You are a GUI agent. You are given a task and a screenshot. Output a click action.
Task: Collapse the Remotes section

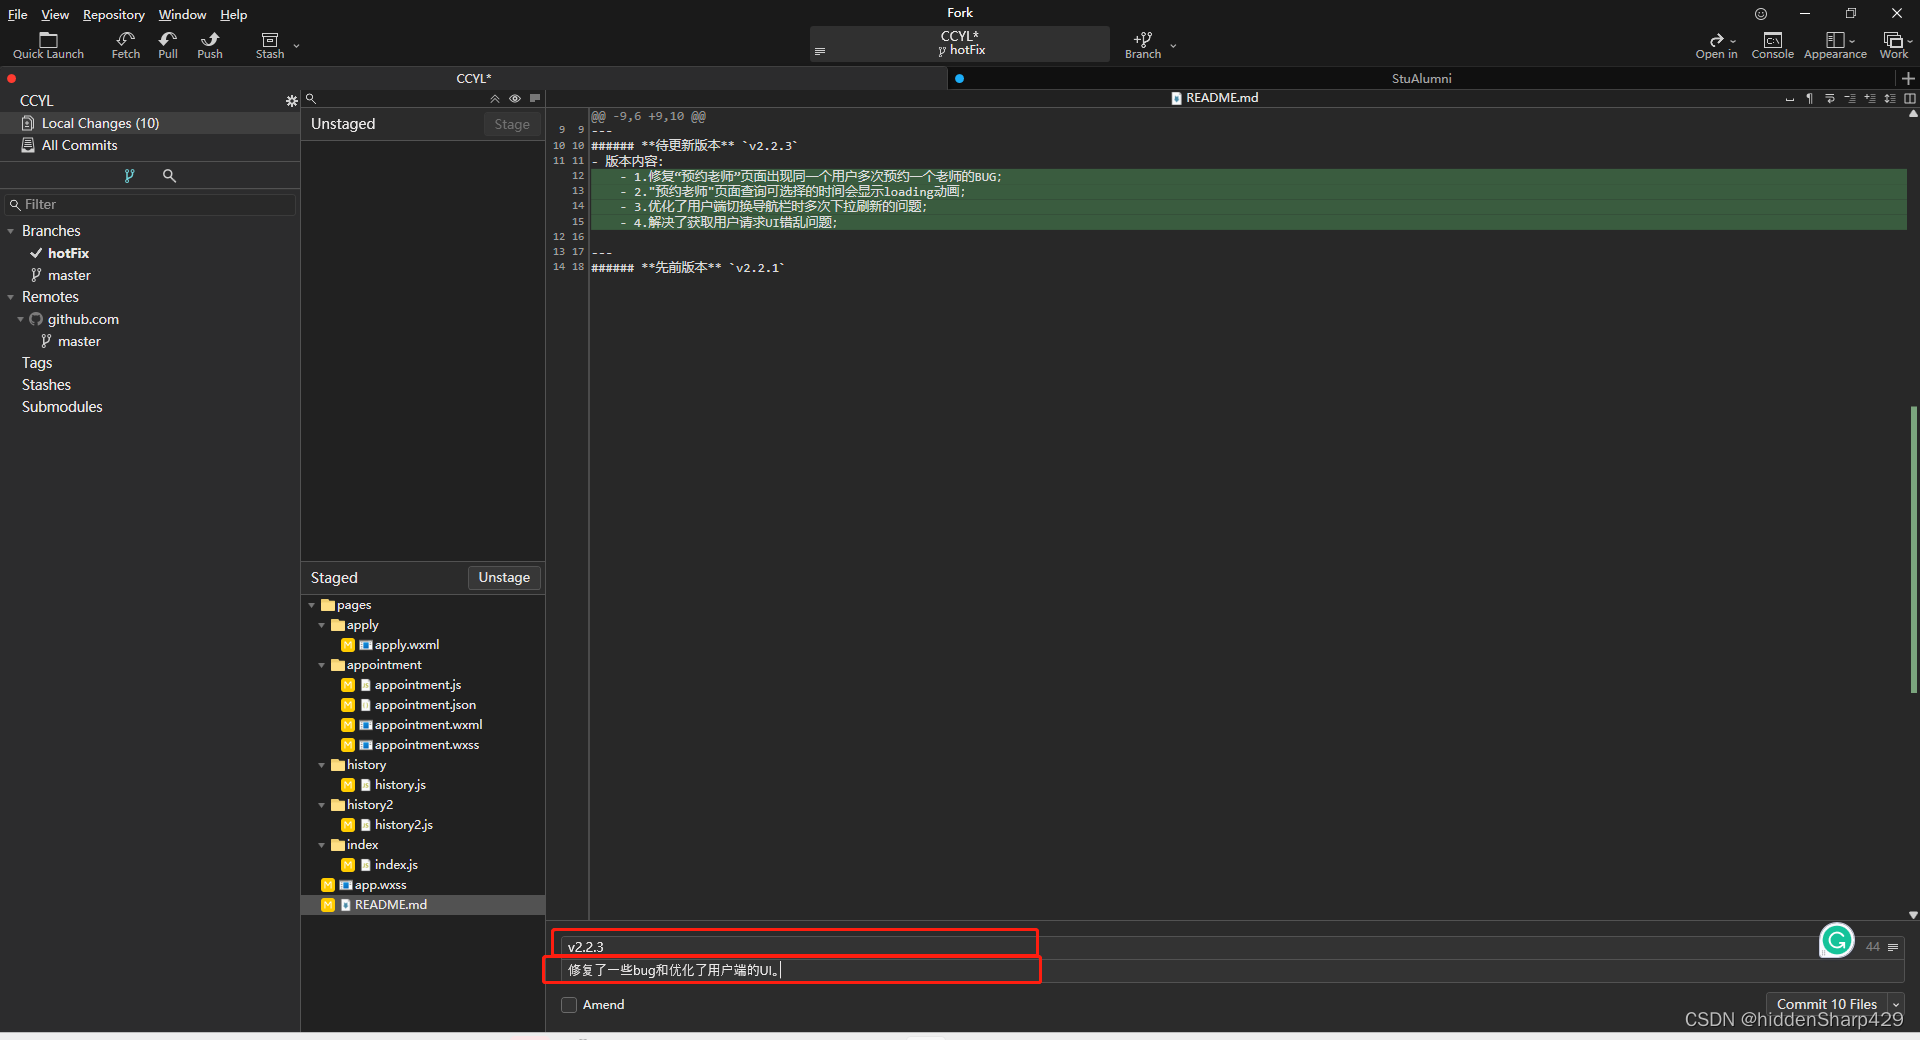11,297
